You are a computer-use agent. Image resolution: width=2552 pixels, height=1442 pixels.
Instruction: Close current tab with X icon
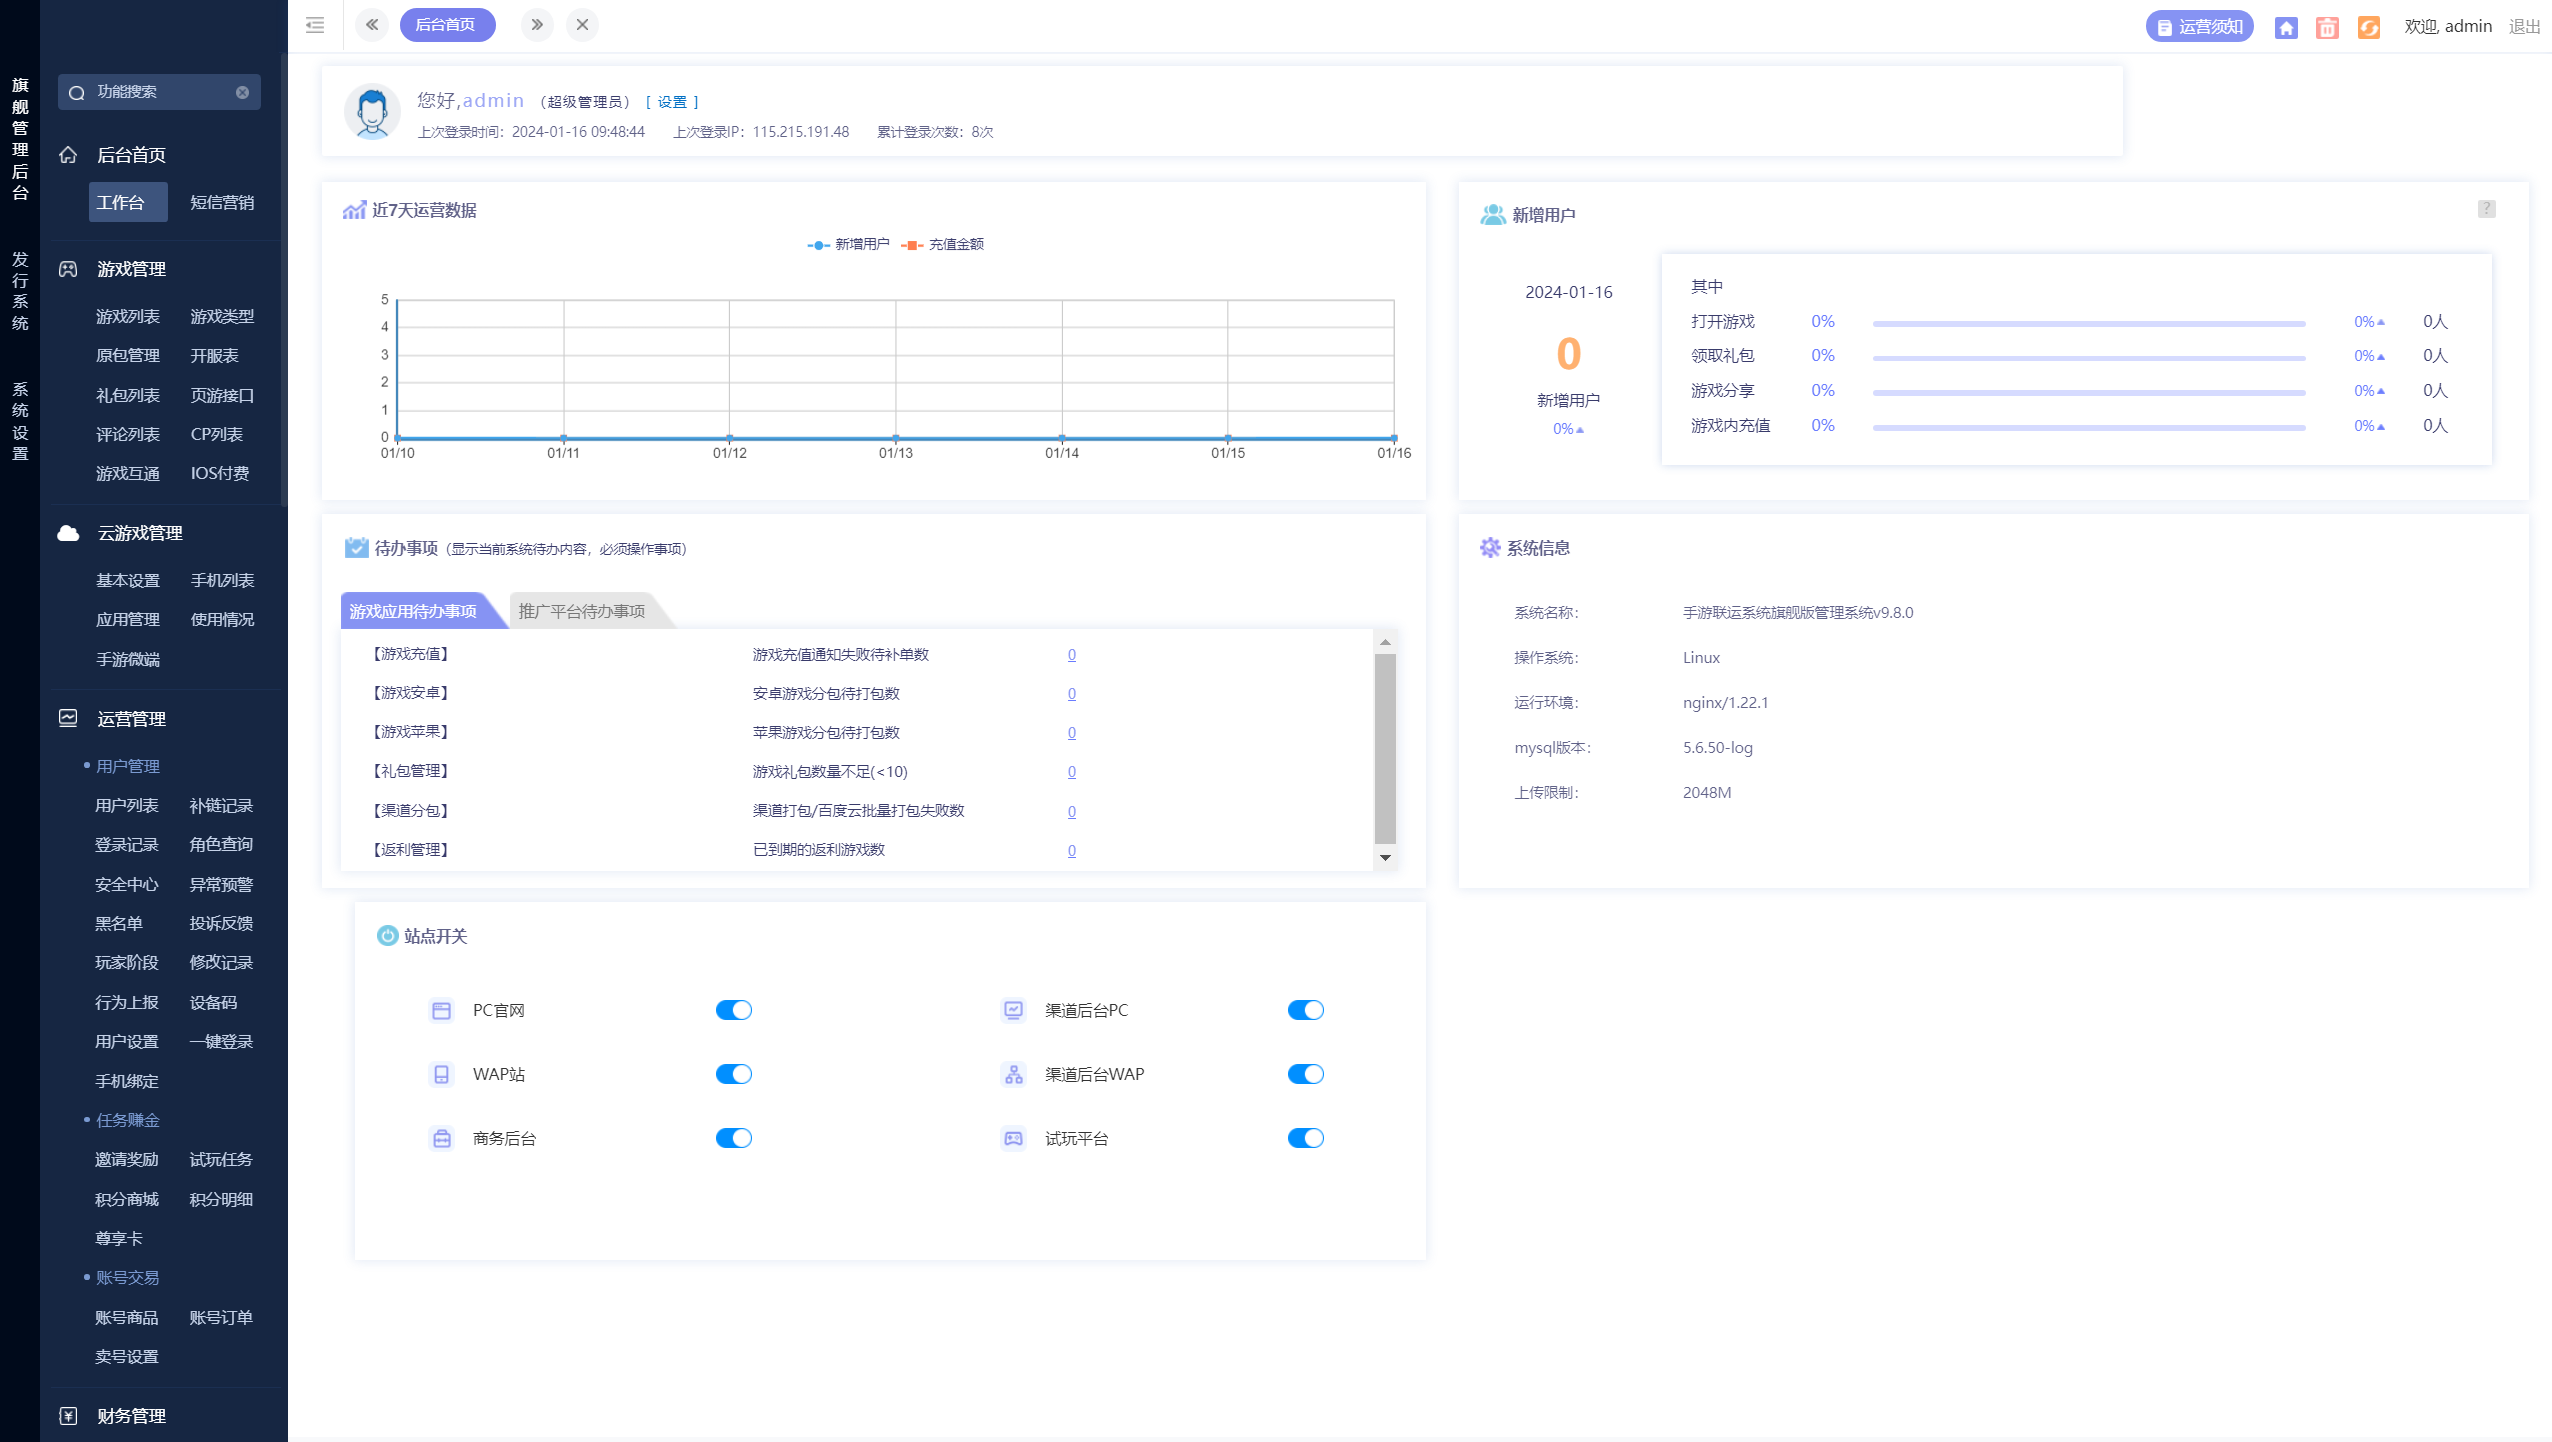(x=582, y=25)
